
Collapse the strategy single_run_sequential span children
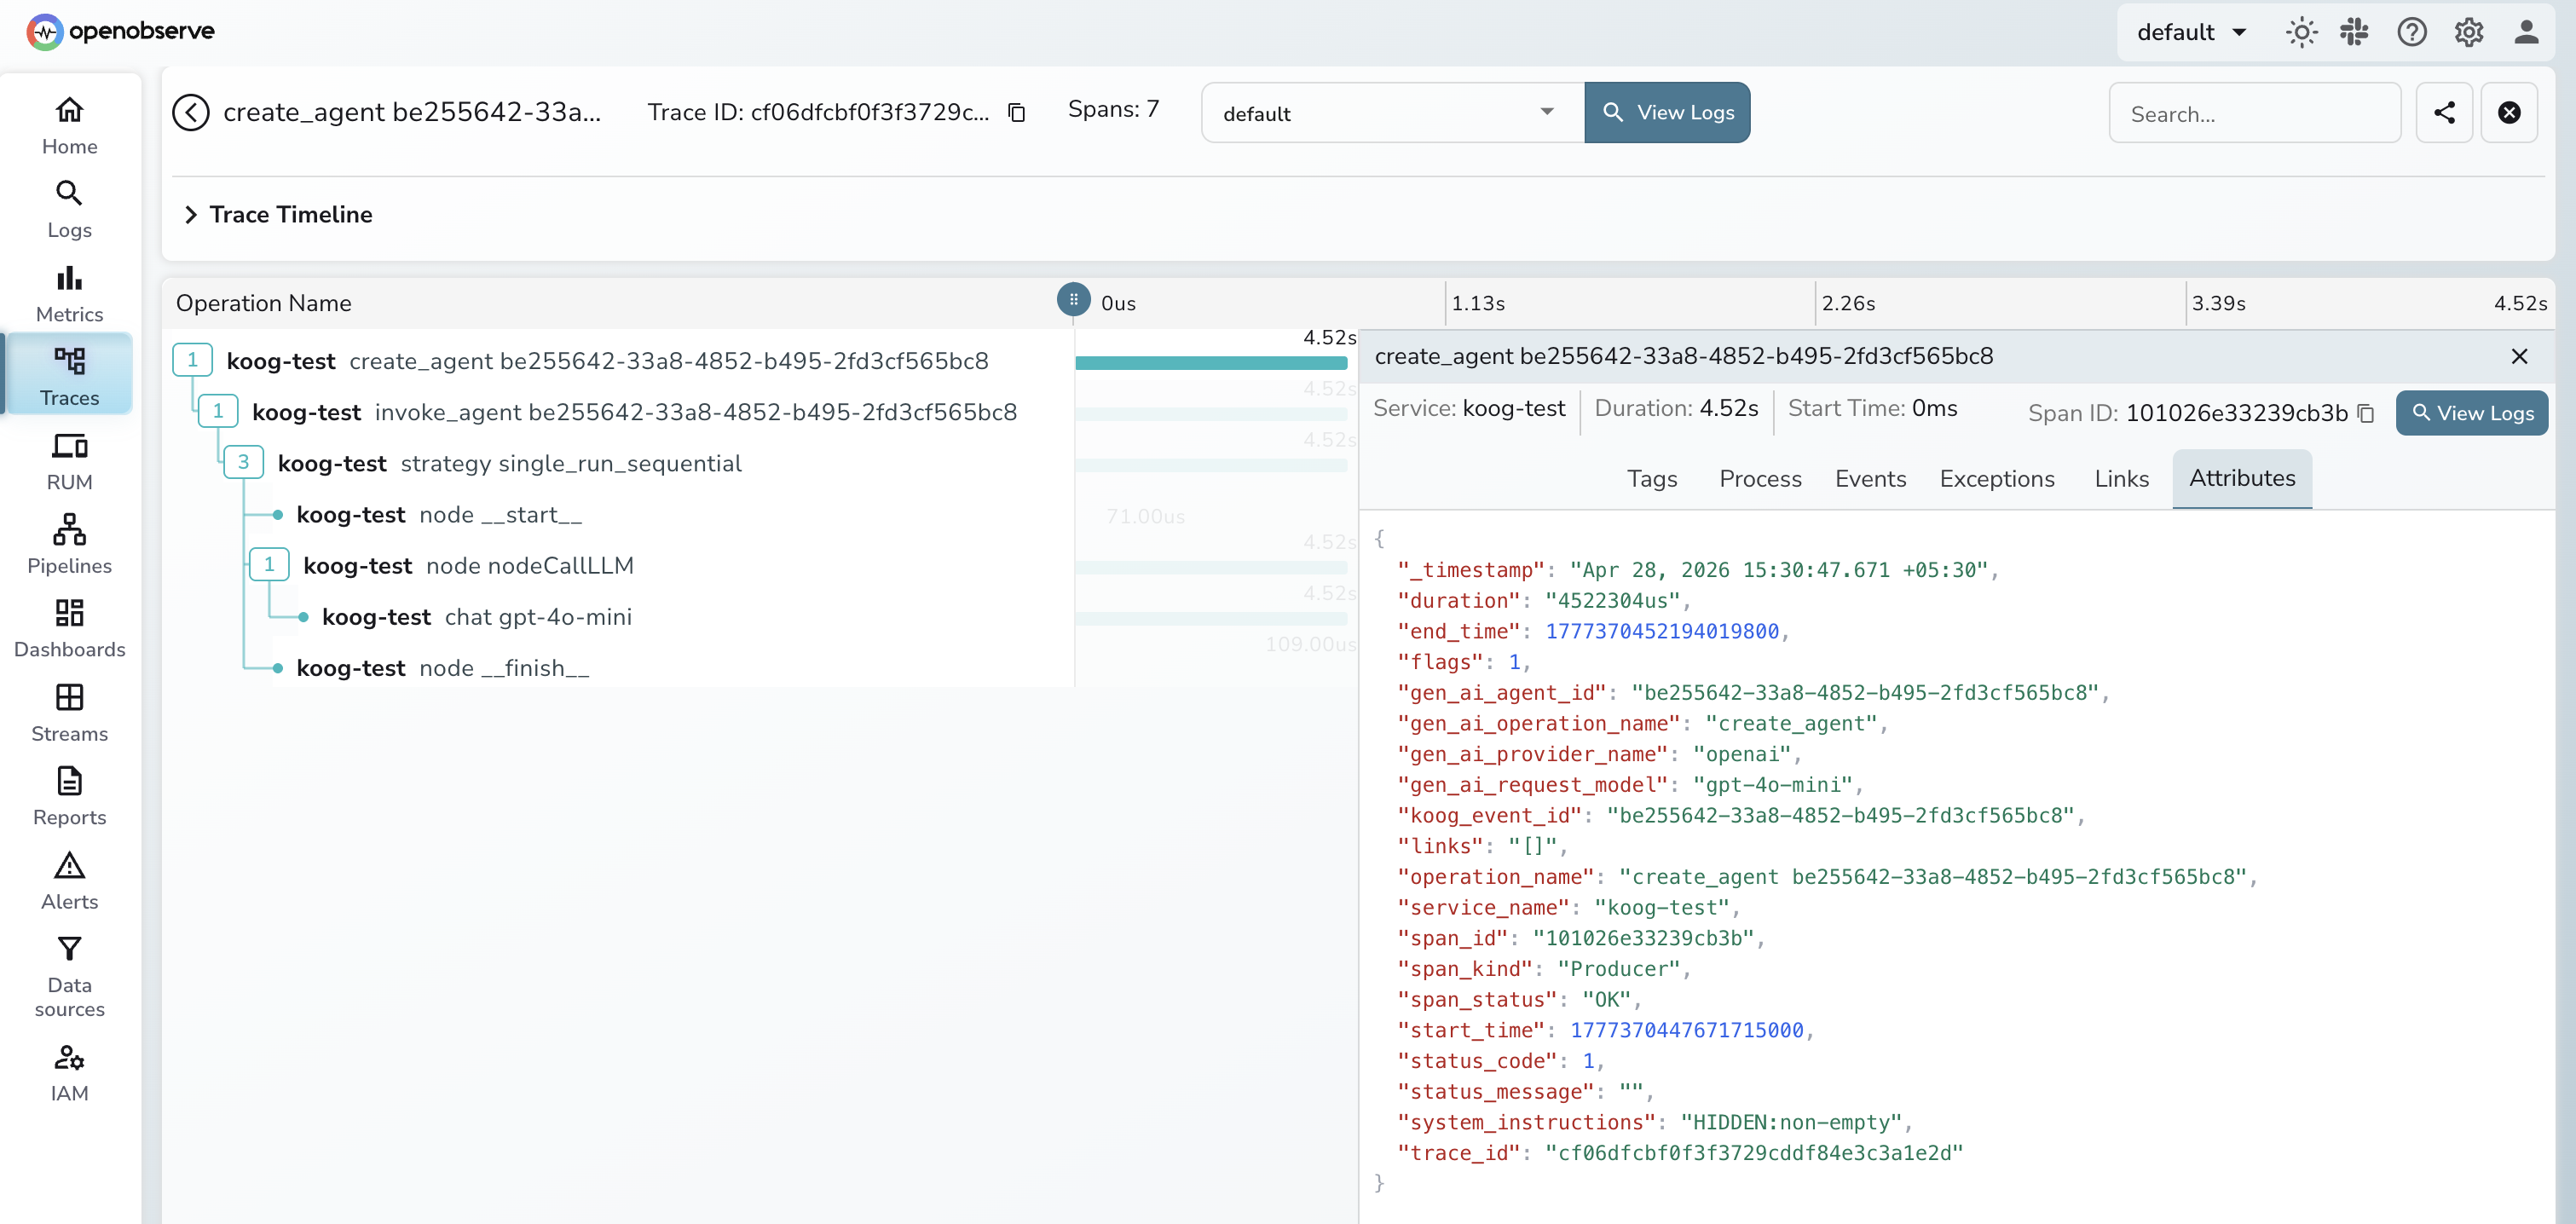pos(243,462)
